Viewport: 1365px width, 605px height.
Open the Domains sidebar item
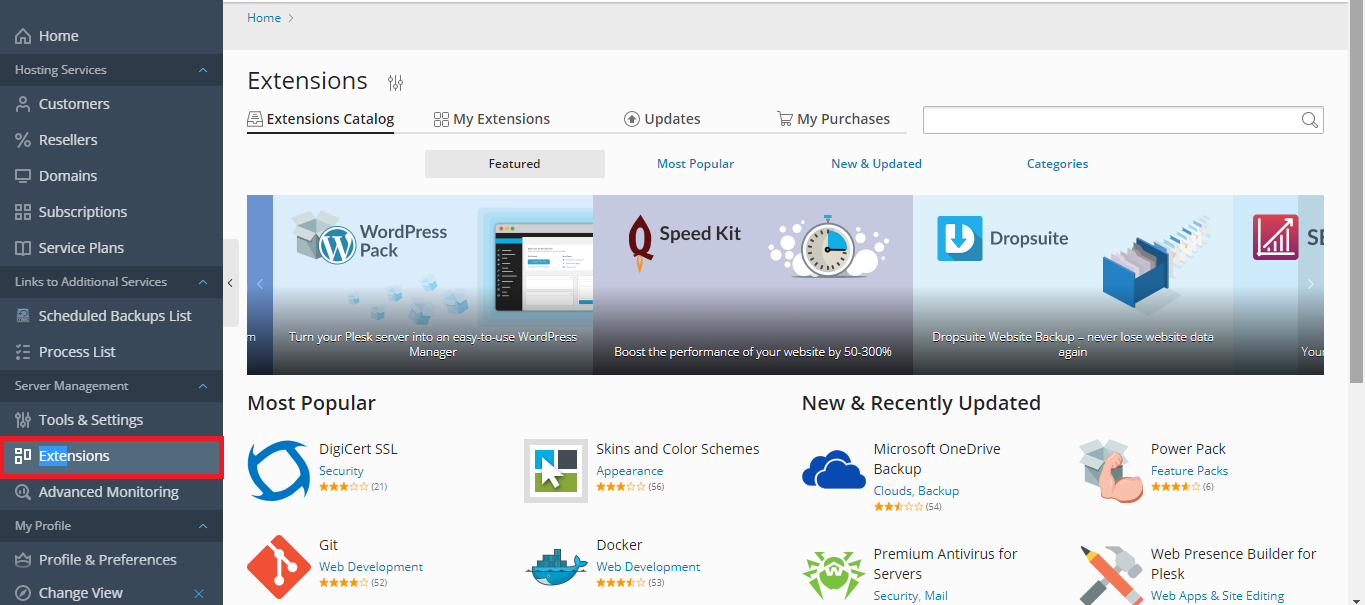[x=111, y=176]
